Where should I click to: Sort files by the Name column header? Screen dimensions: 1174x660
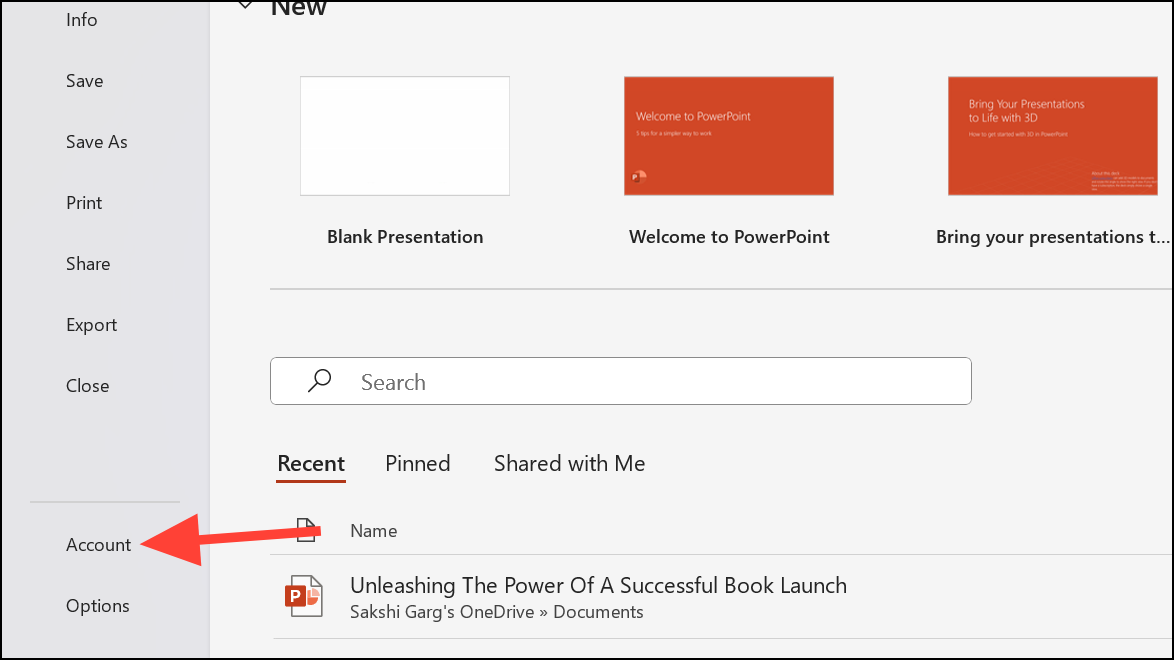pos(374,531)
